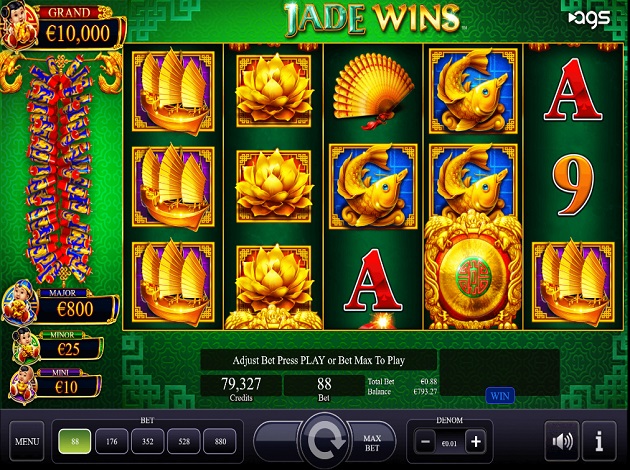
Task: Click the golden gong scatter symbol
Action: coord(473,273)
